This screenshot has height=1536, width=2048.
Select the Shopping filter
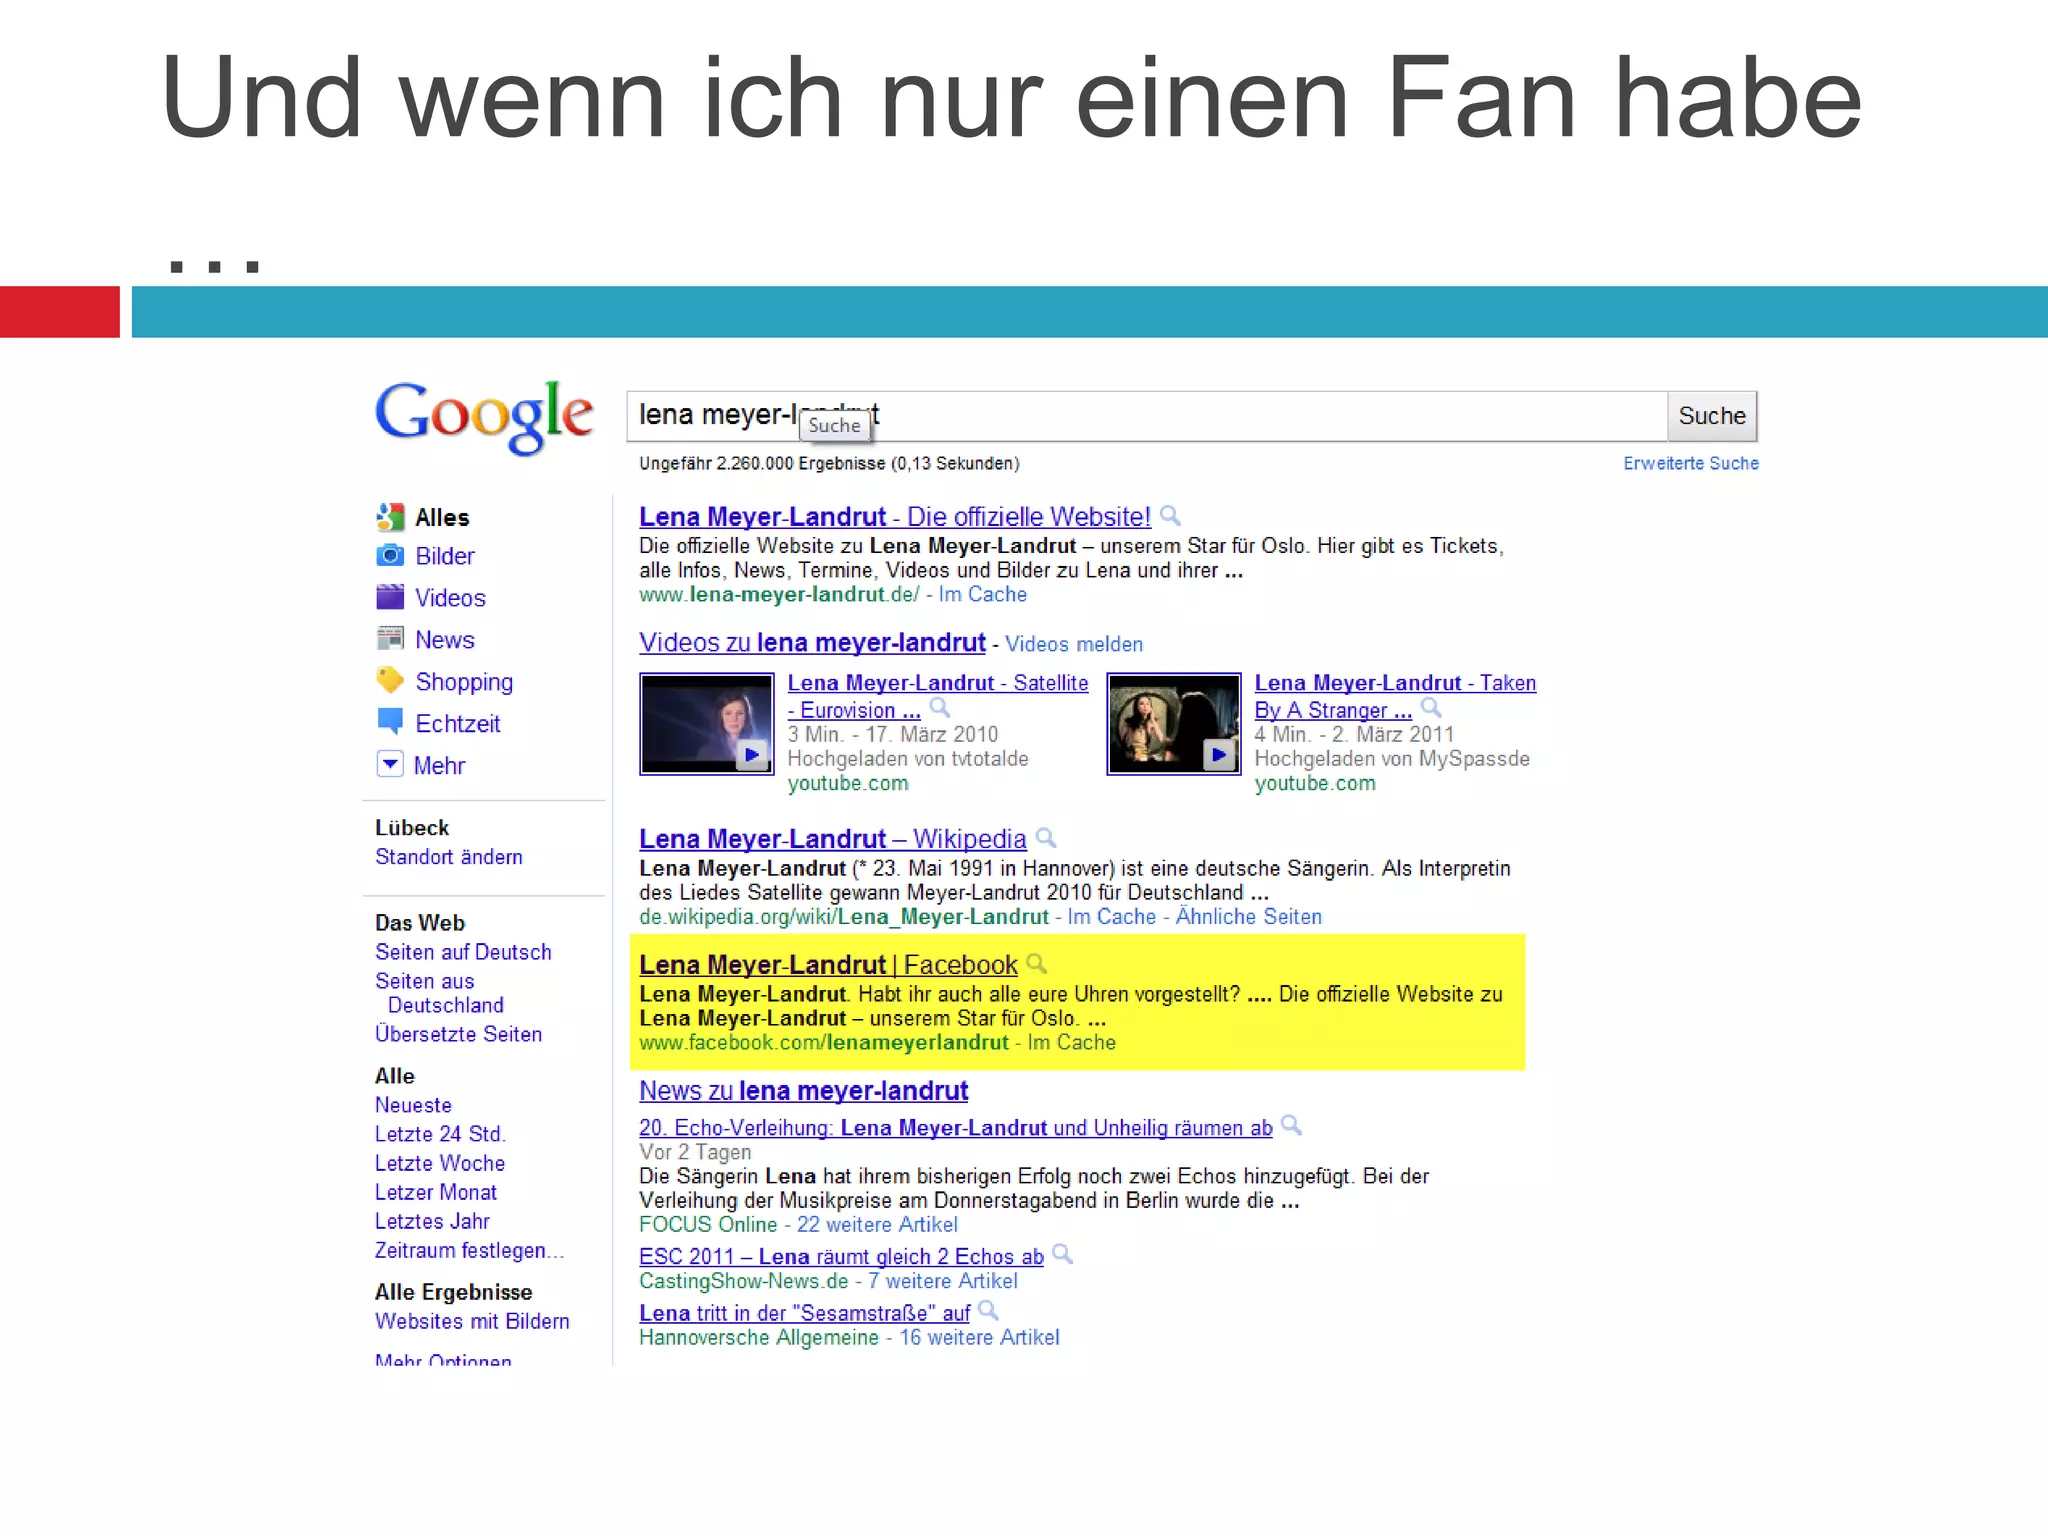point(464,682)
